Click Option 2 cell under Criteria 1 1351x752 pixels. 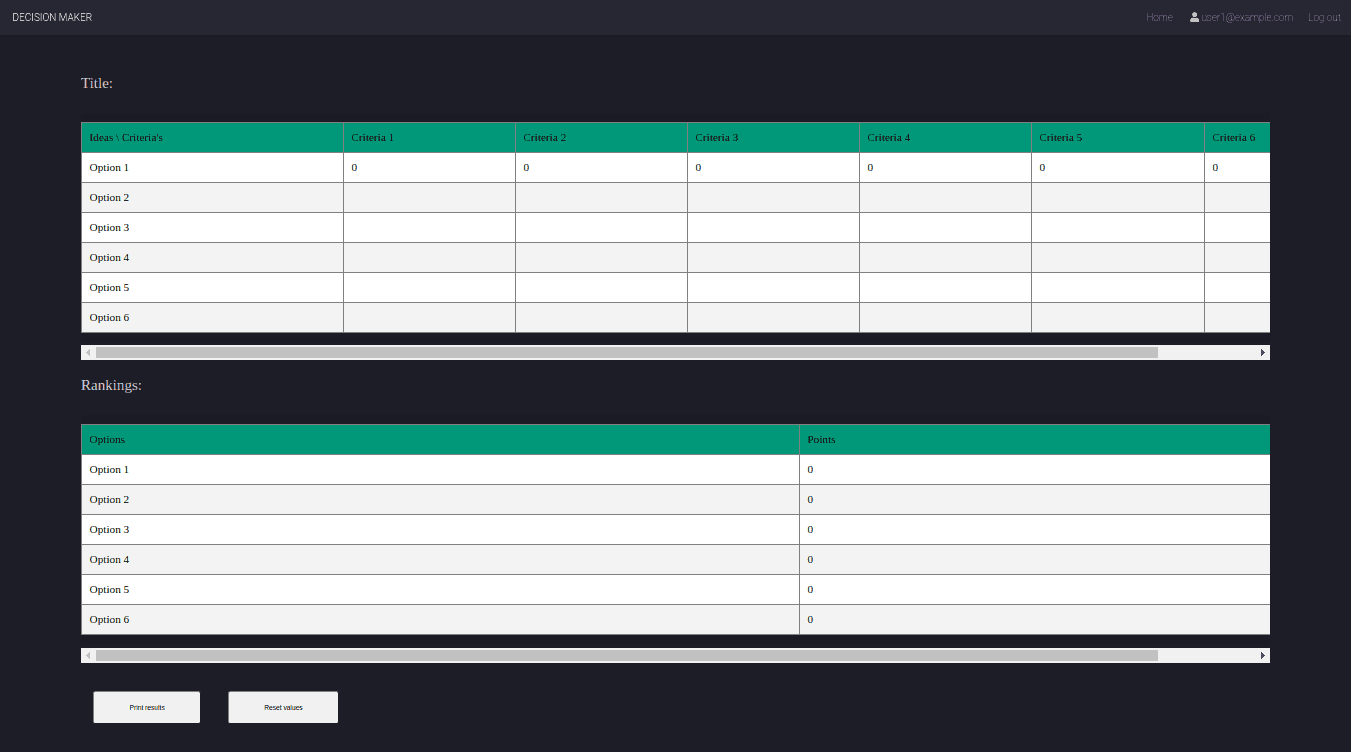coord(429,197)
